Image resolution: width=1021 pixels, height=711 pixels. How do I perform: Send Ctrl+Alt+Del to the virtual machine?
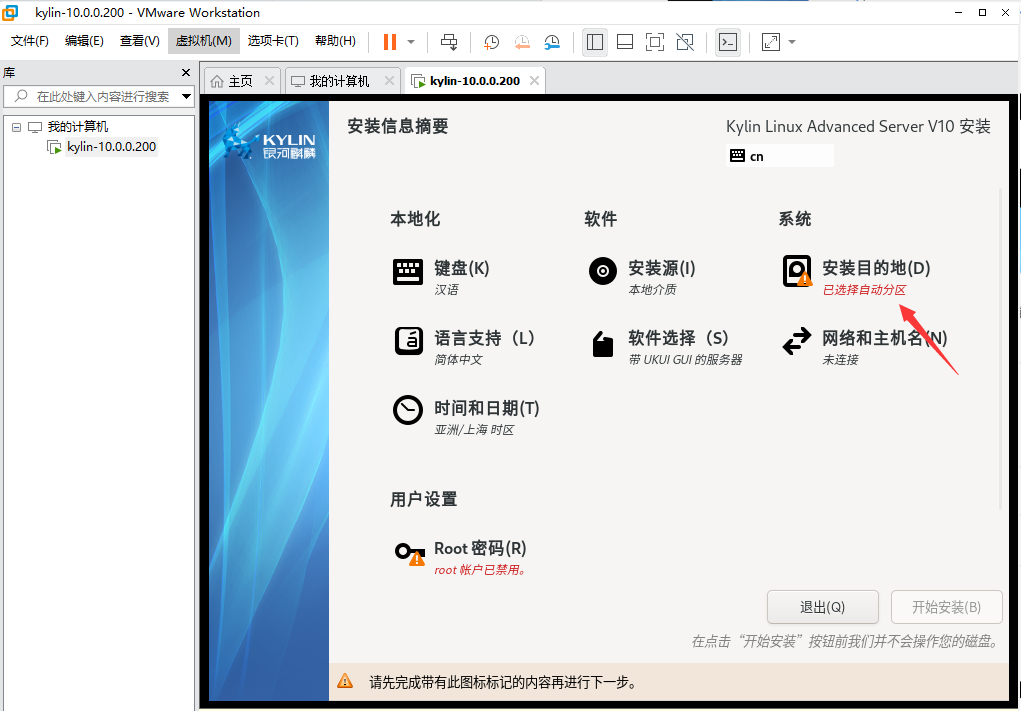pyautogui.click(x=449, y=42)
